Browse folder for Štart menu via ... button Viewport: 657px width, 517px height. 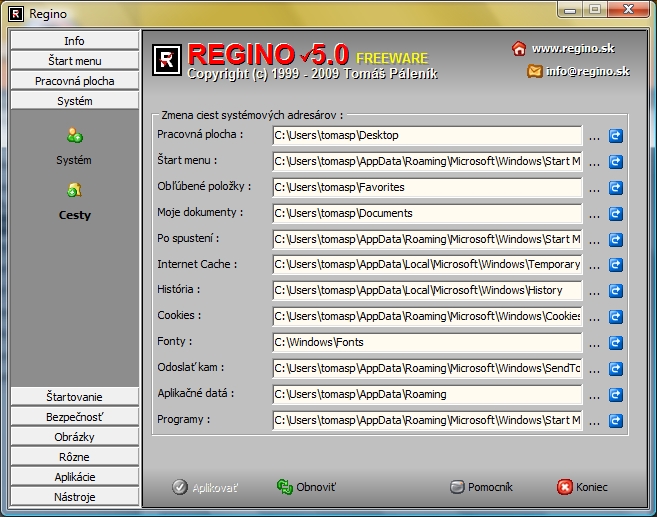point(594,164)
